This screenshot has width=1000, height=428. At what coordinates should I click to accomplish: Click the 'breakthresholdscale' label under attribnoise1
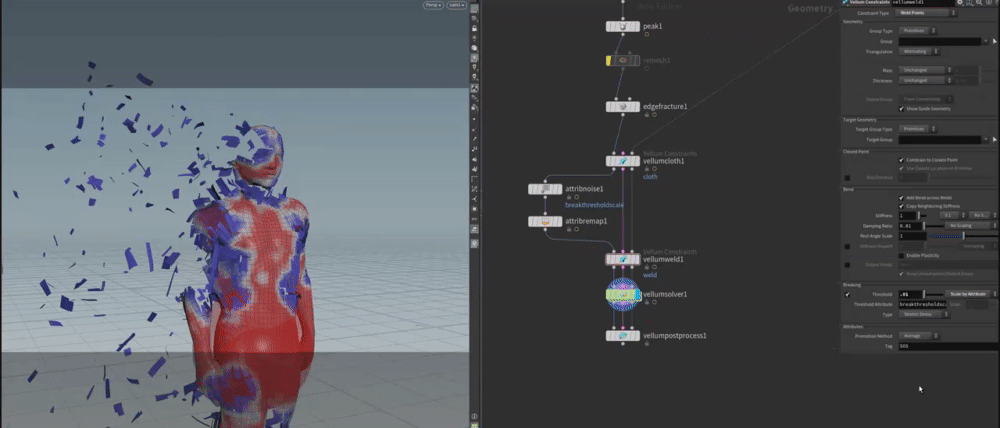pos(594,205)
